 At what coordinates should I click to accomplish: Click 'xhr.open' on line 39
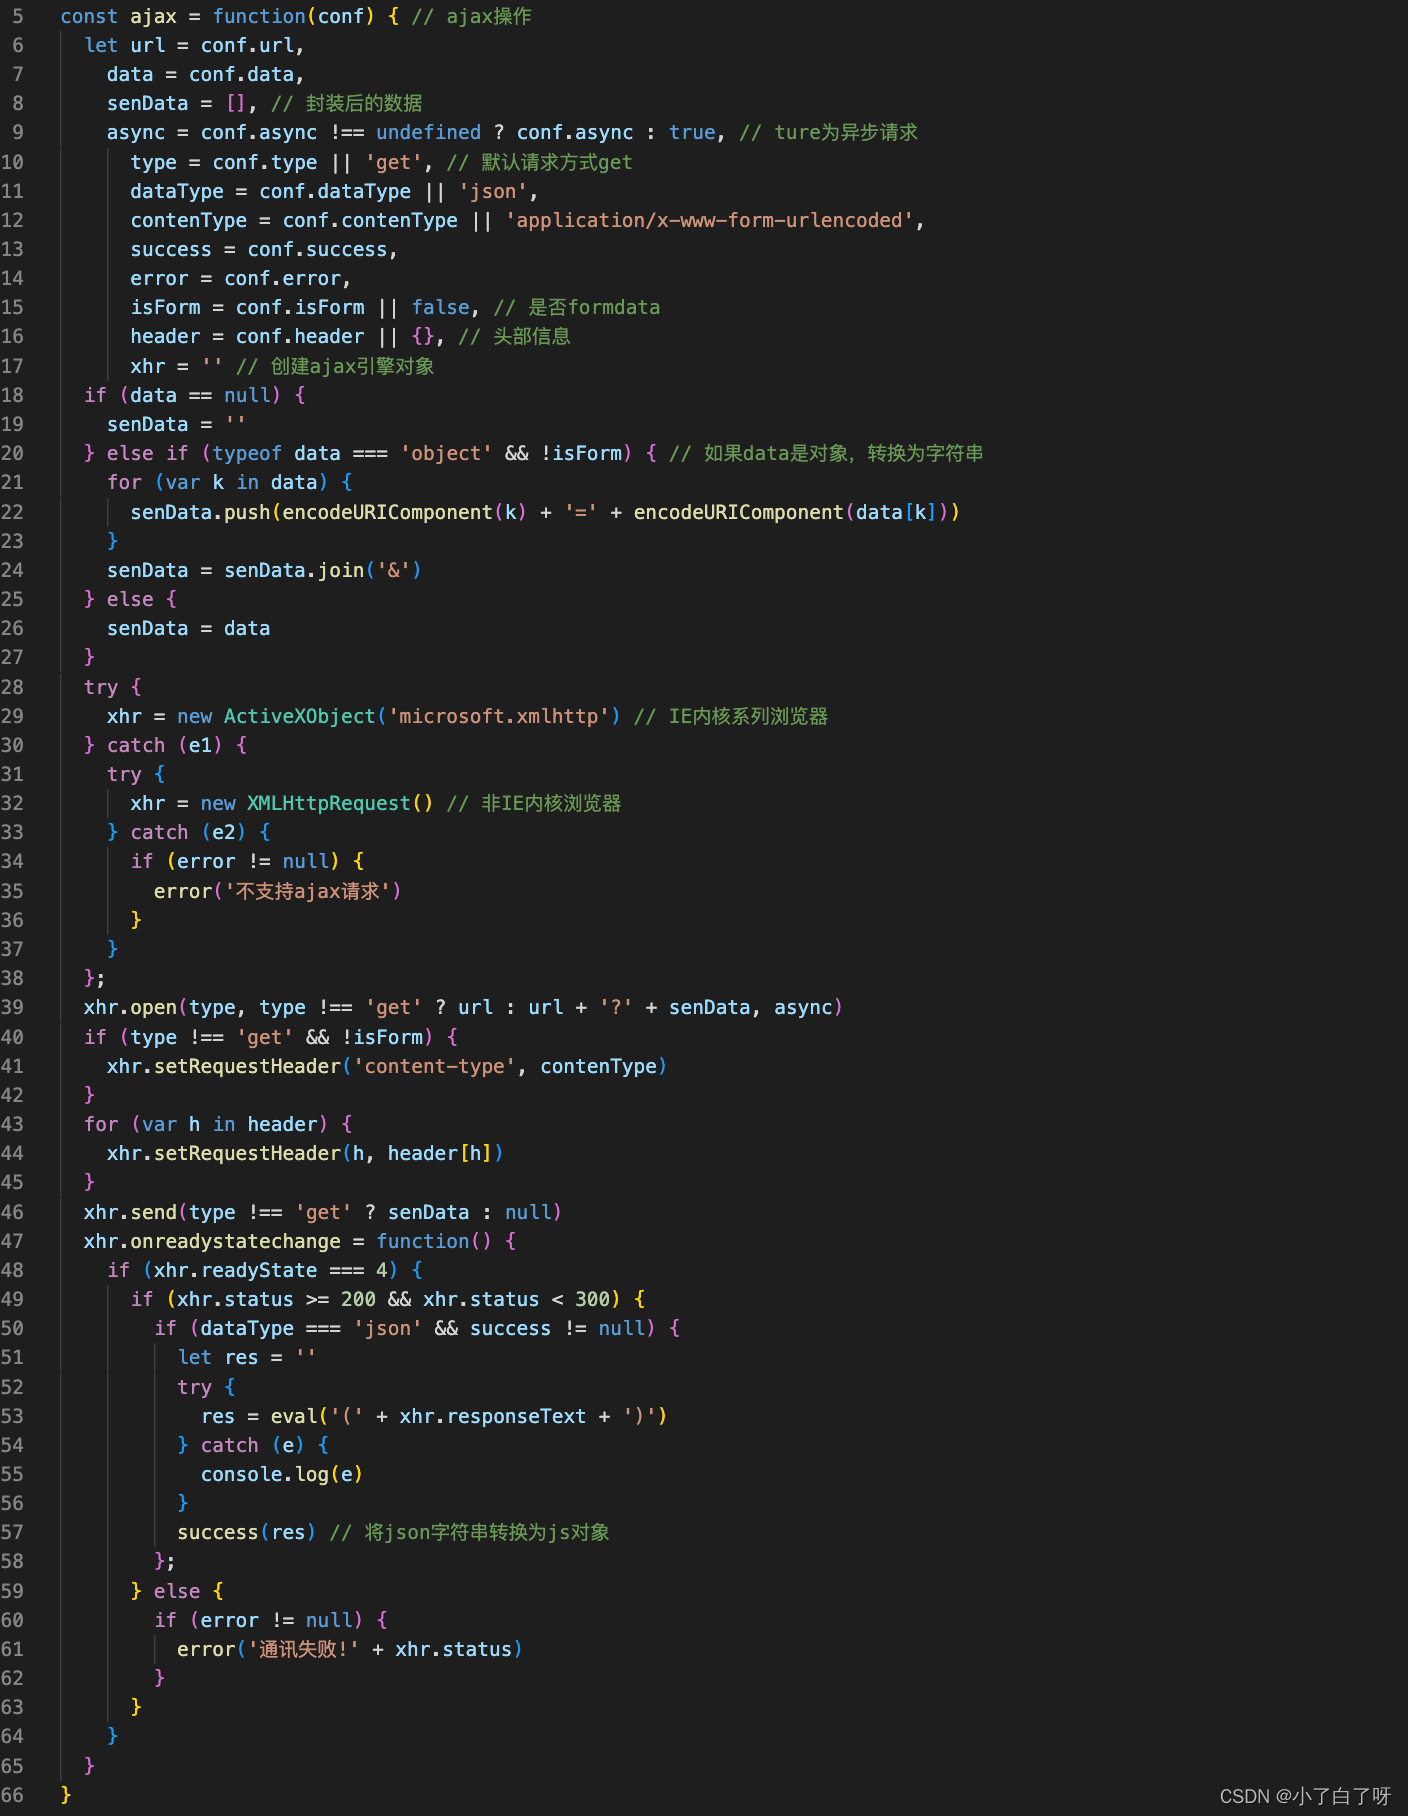coord(130,1008)
